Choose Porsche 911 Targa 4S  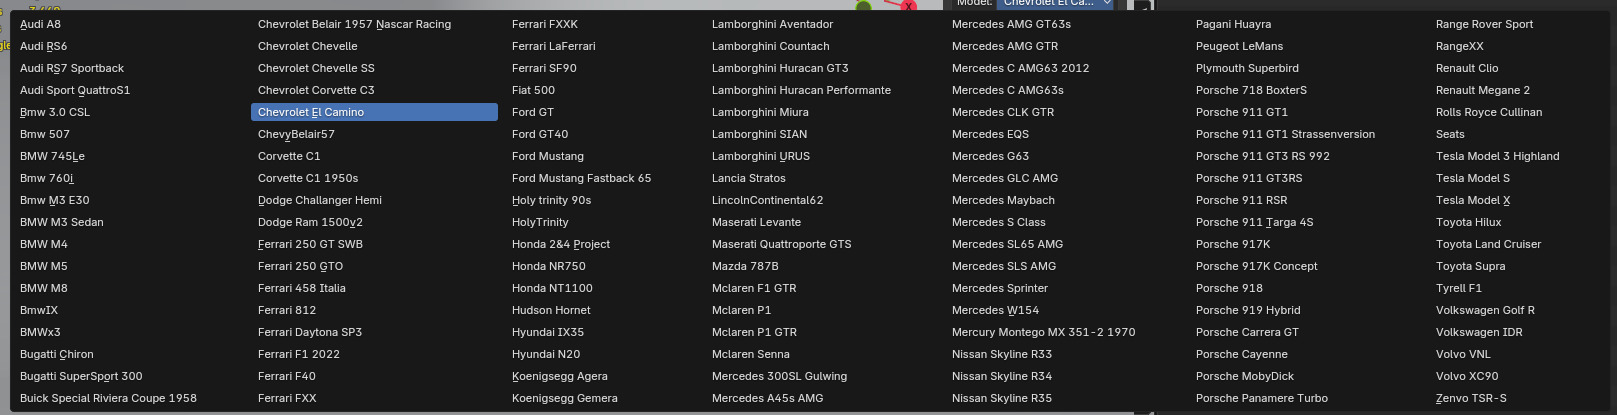point(1254,222)
